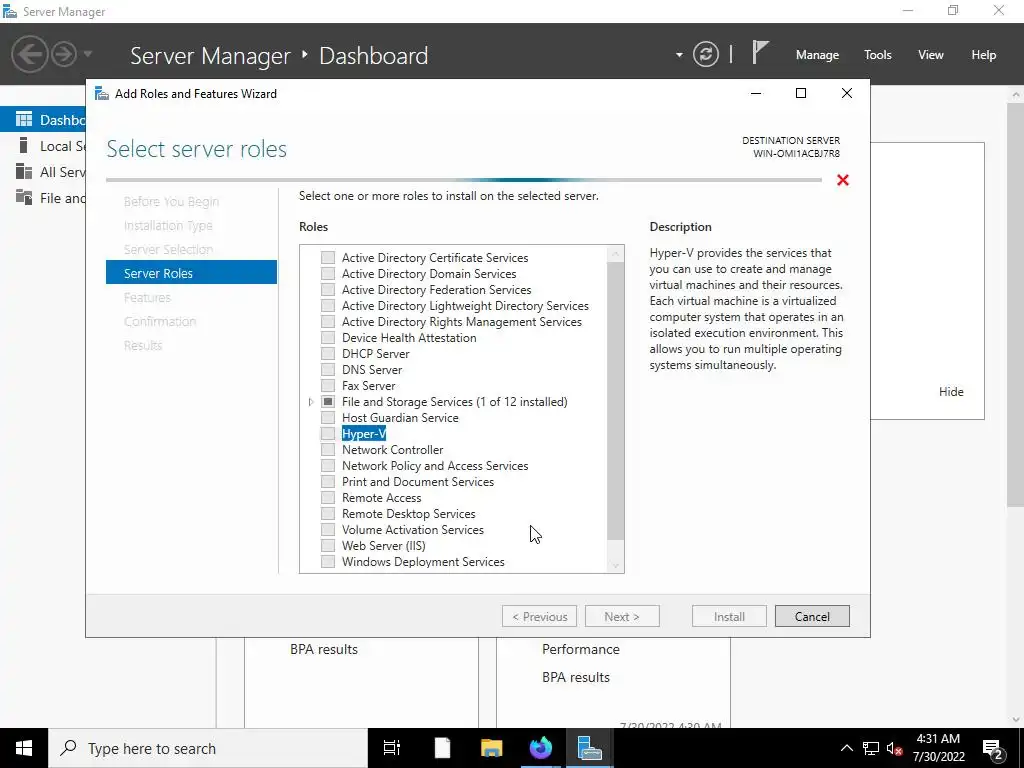Check Active Directory Lightweight Directory Services
This screenshot has height=768, width=1024.
pos(328,306)
